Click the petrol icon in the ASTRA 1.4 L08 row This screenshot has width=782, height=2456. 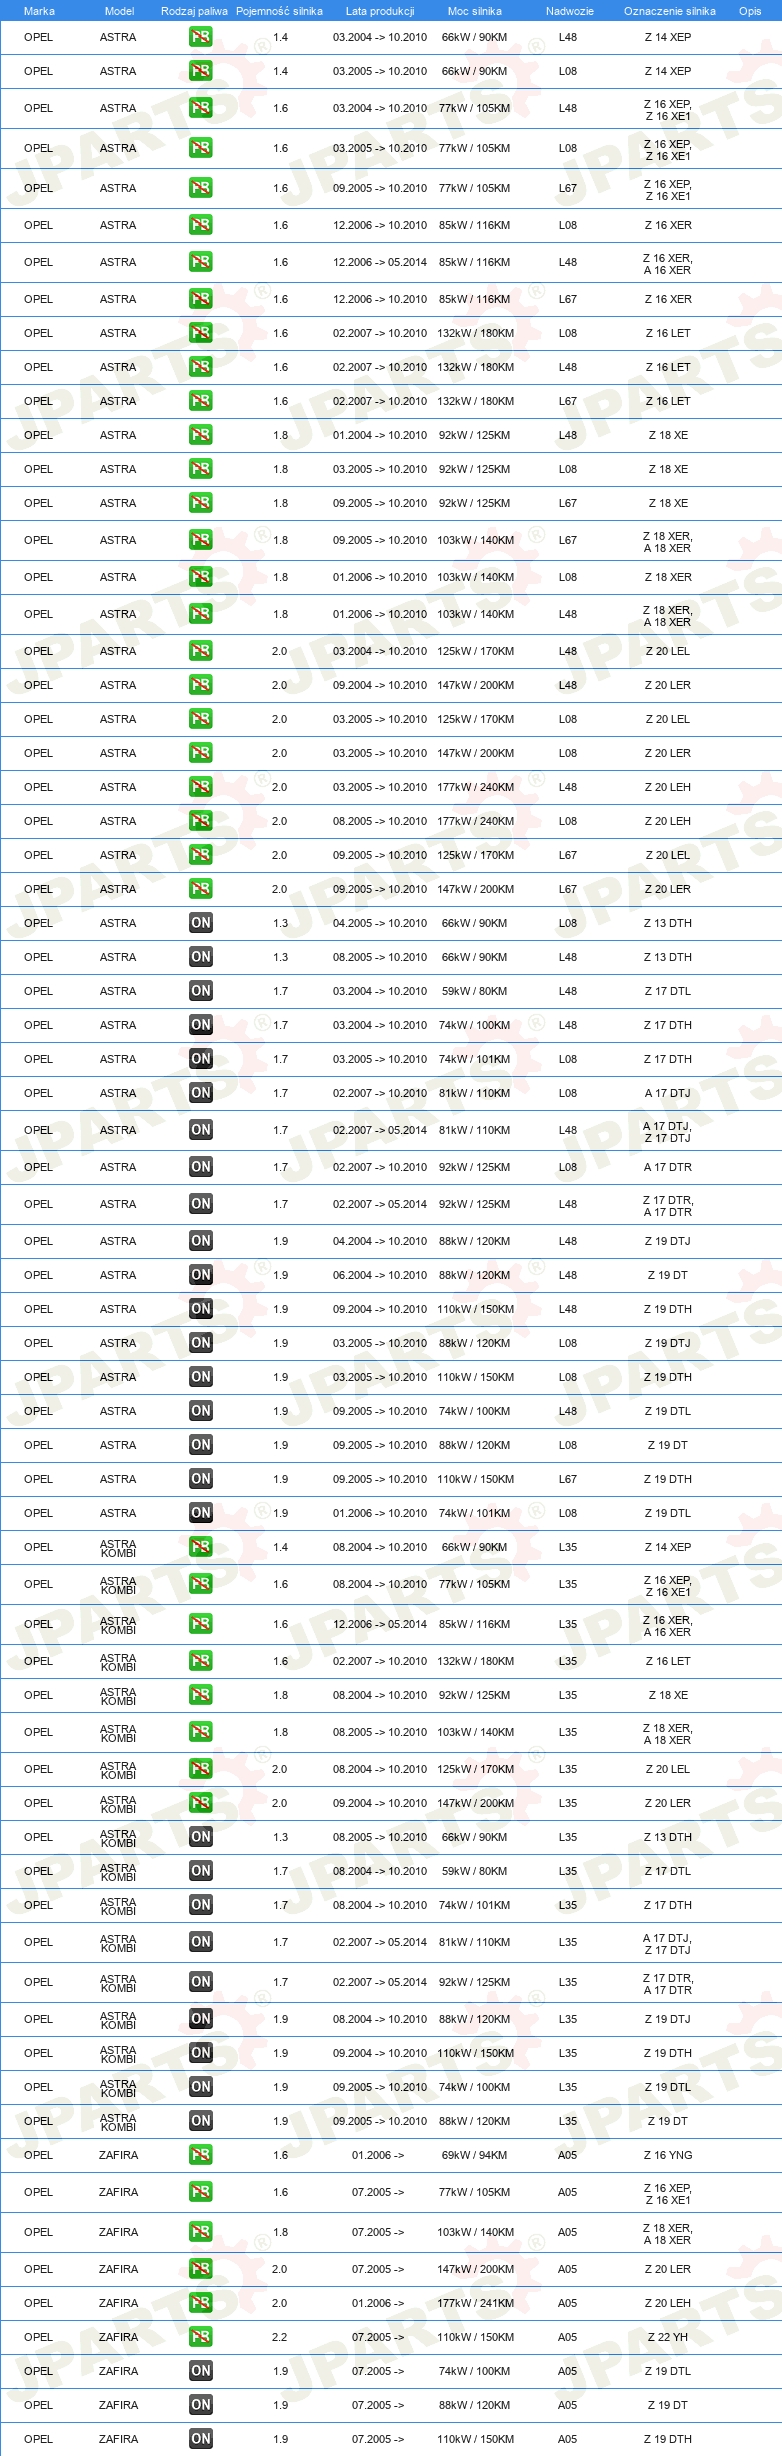click(x=200, y=71)
